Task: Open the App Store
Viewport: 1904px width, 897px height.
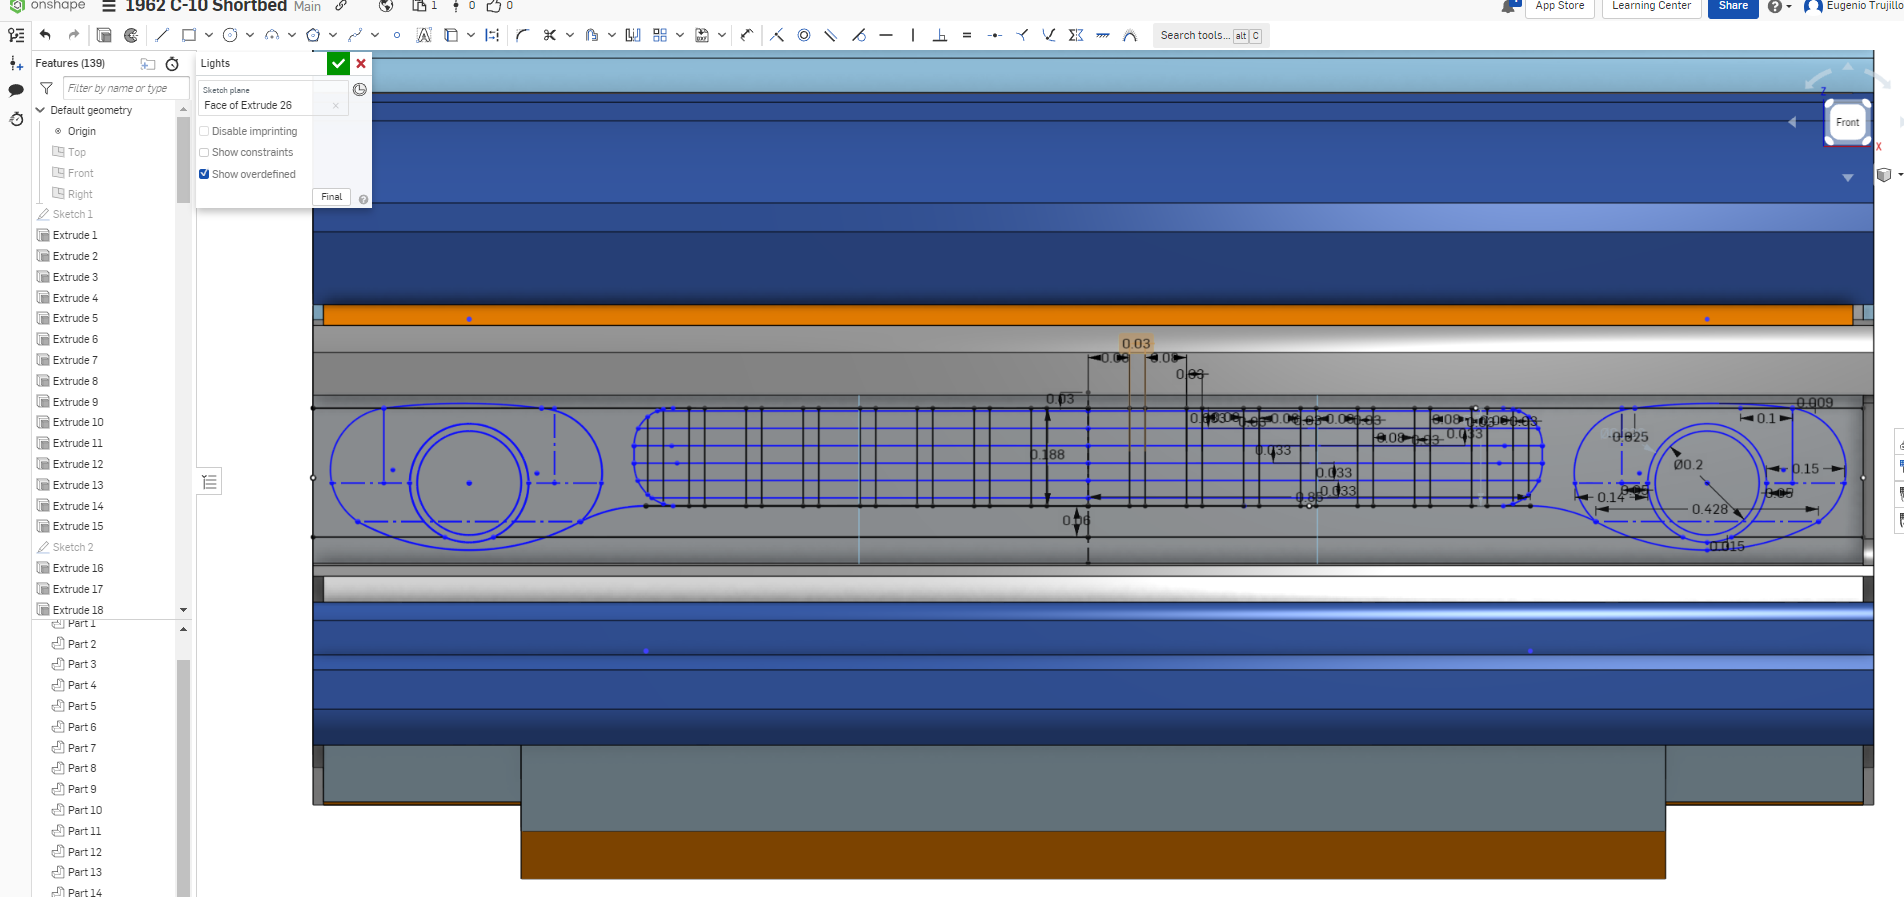Action: pyautogui.click(x=1560, y=6)
